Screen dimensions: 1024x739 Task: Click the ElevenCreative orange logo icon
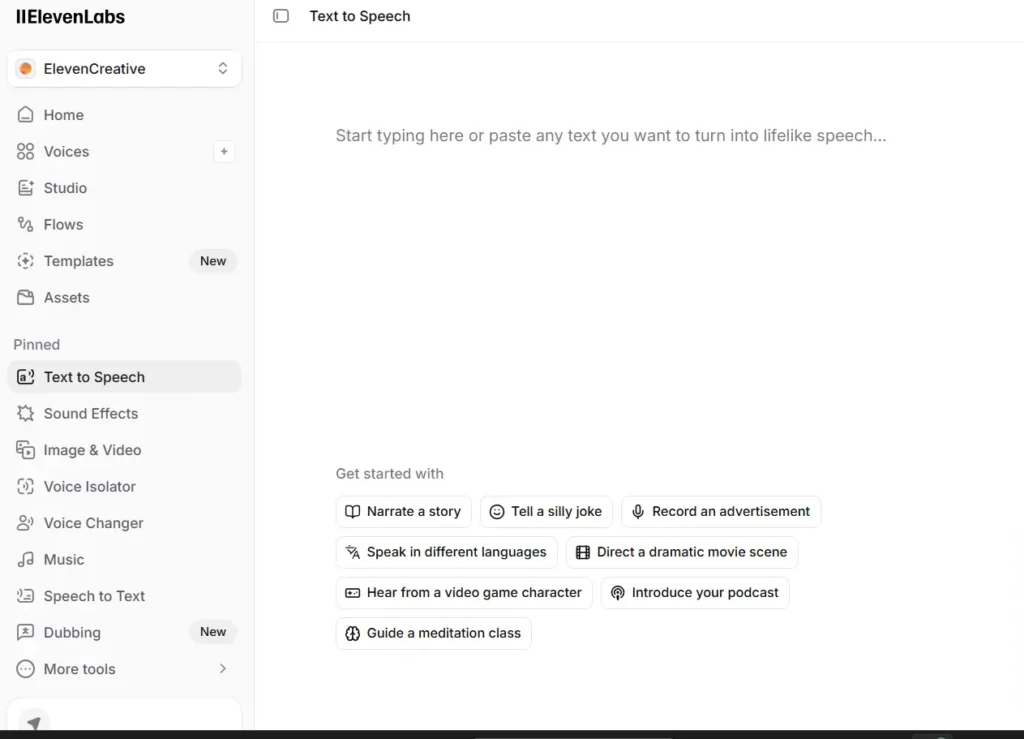(25, 69)
